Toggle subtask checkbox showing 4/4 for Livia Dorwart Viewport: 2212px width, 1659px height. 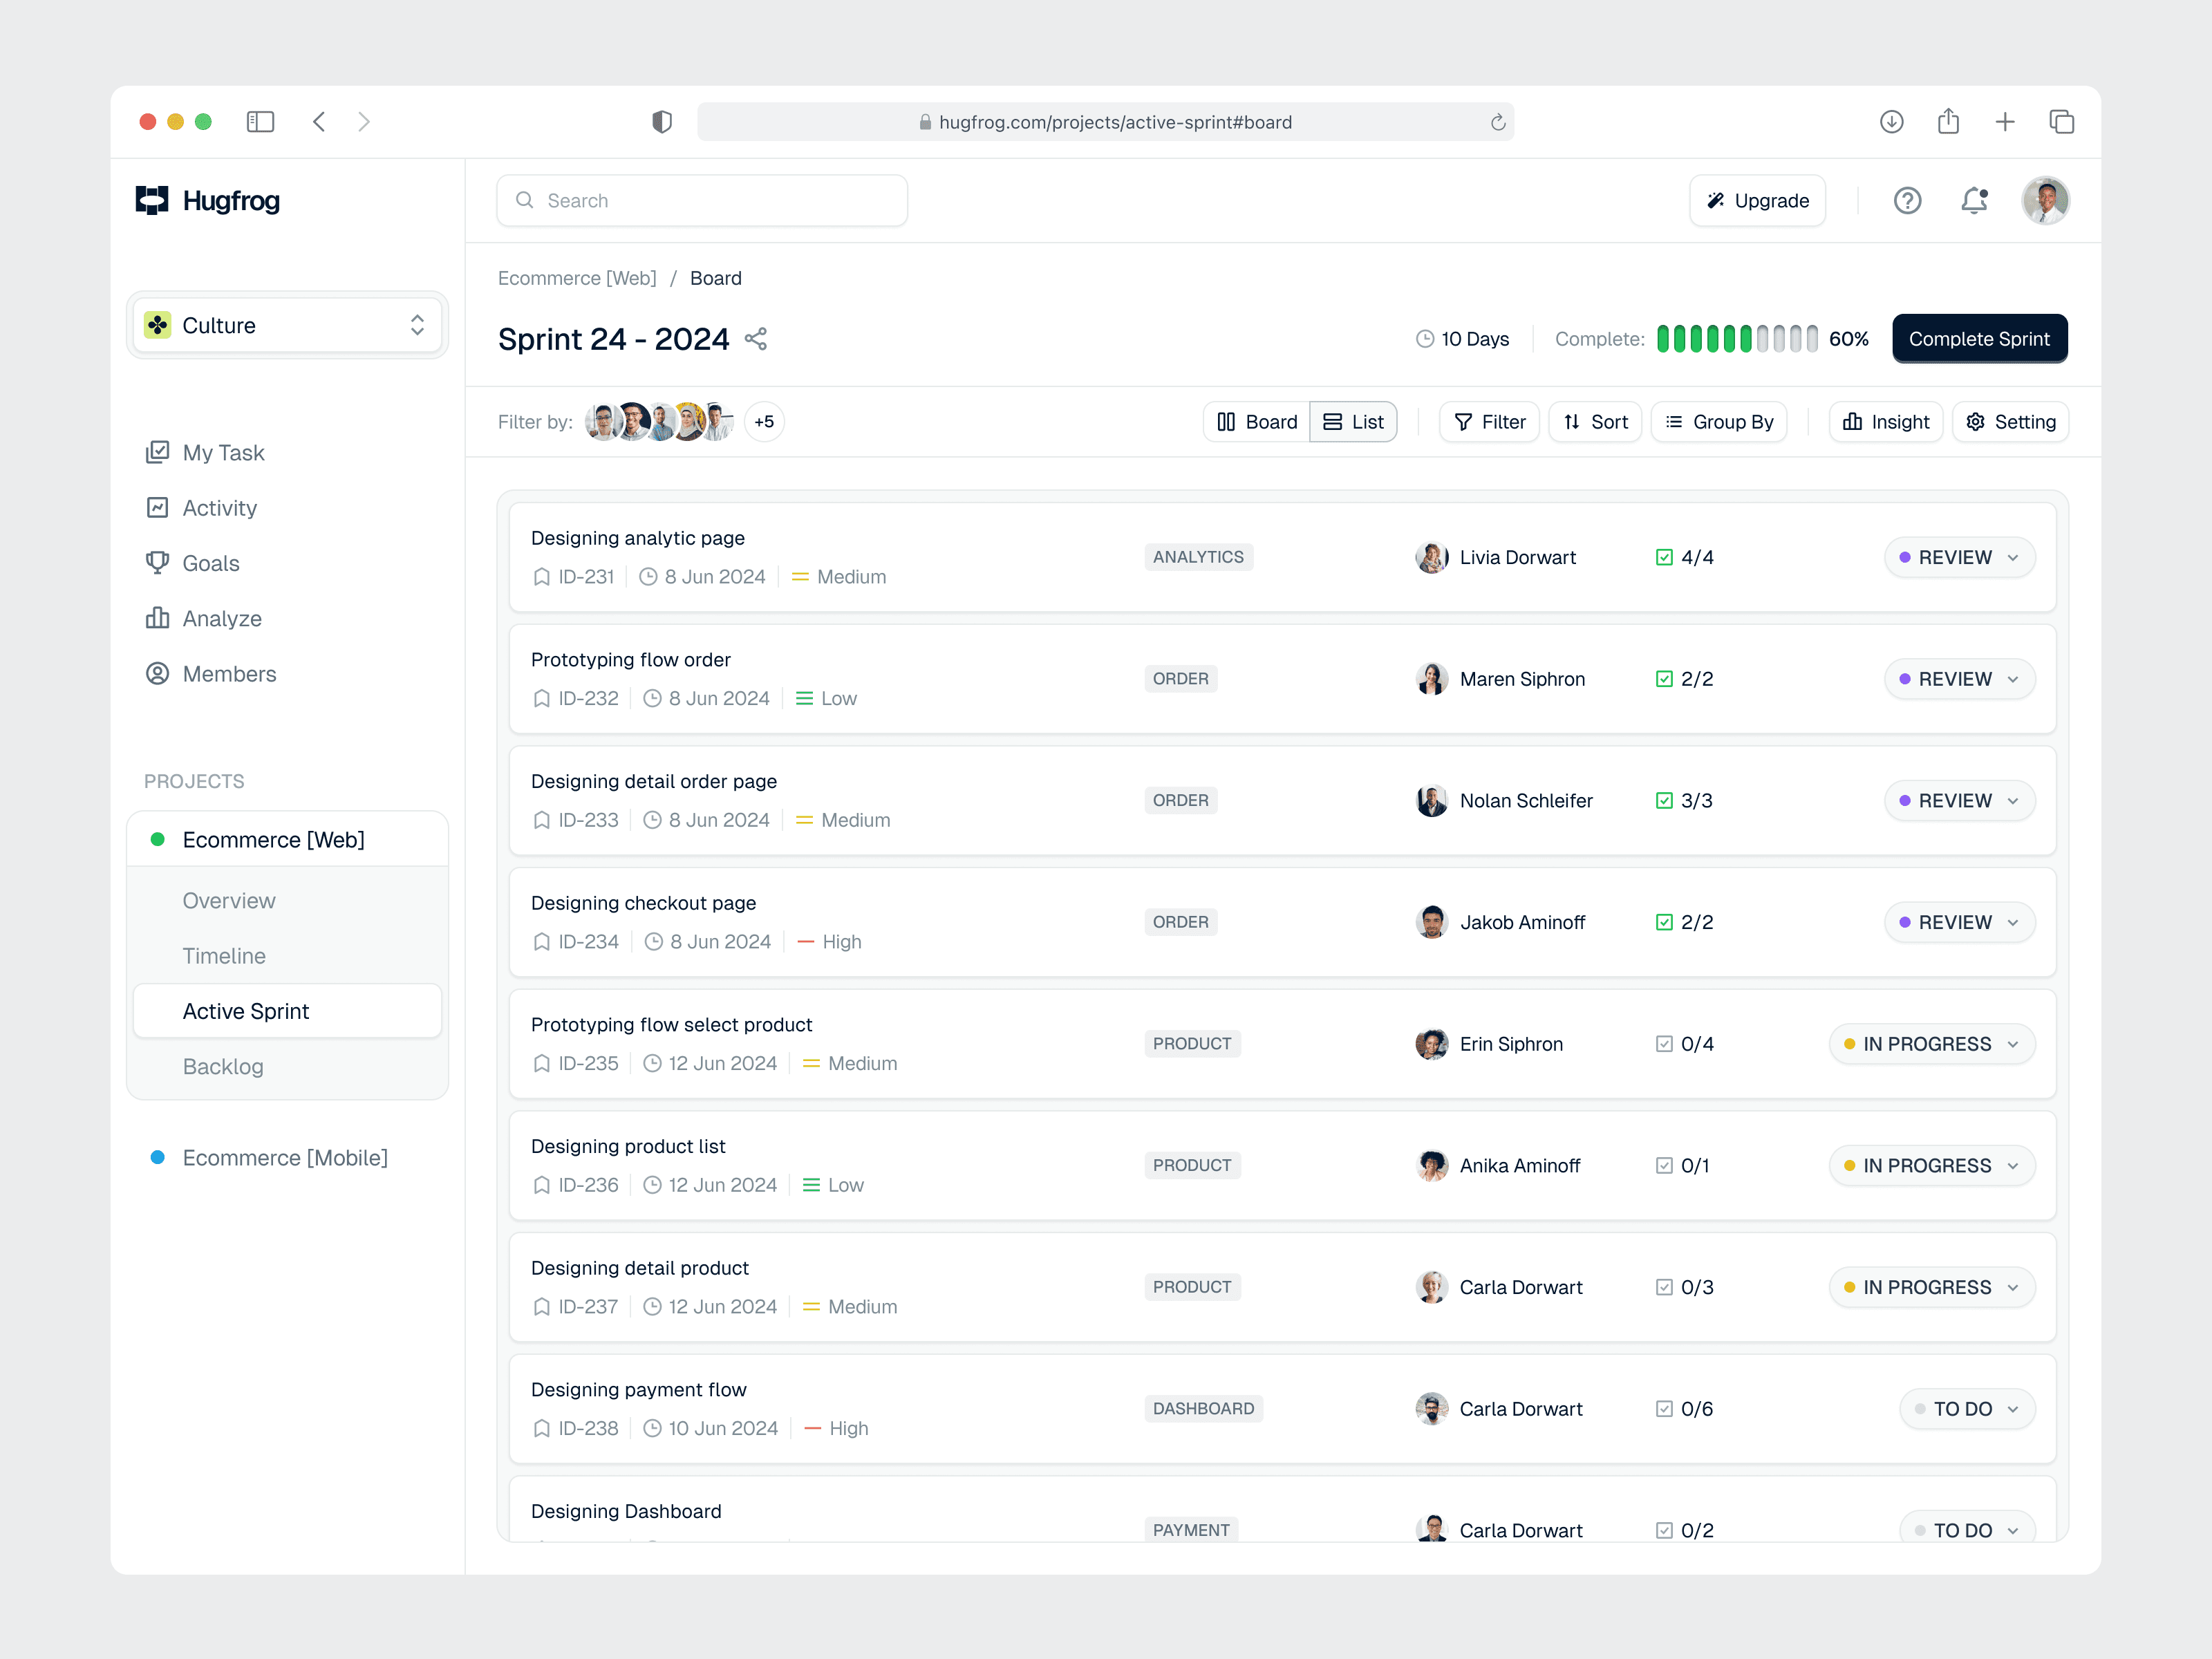tap(1664, 557)
